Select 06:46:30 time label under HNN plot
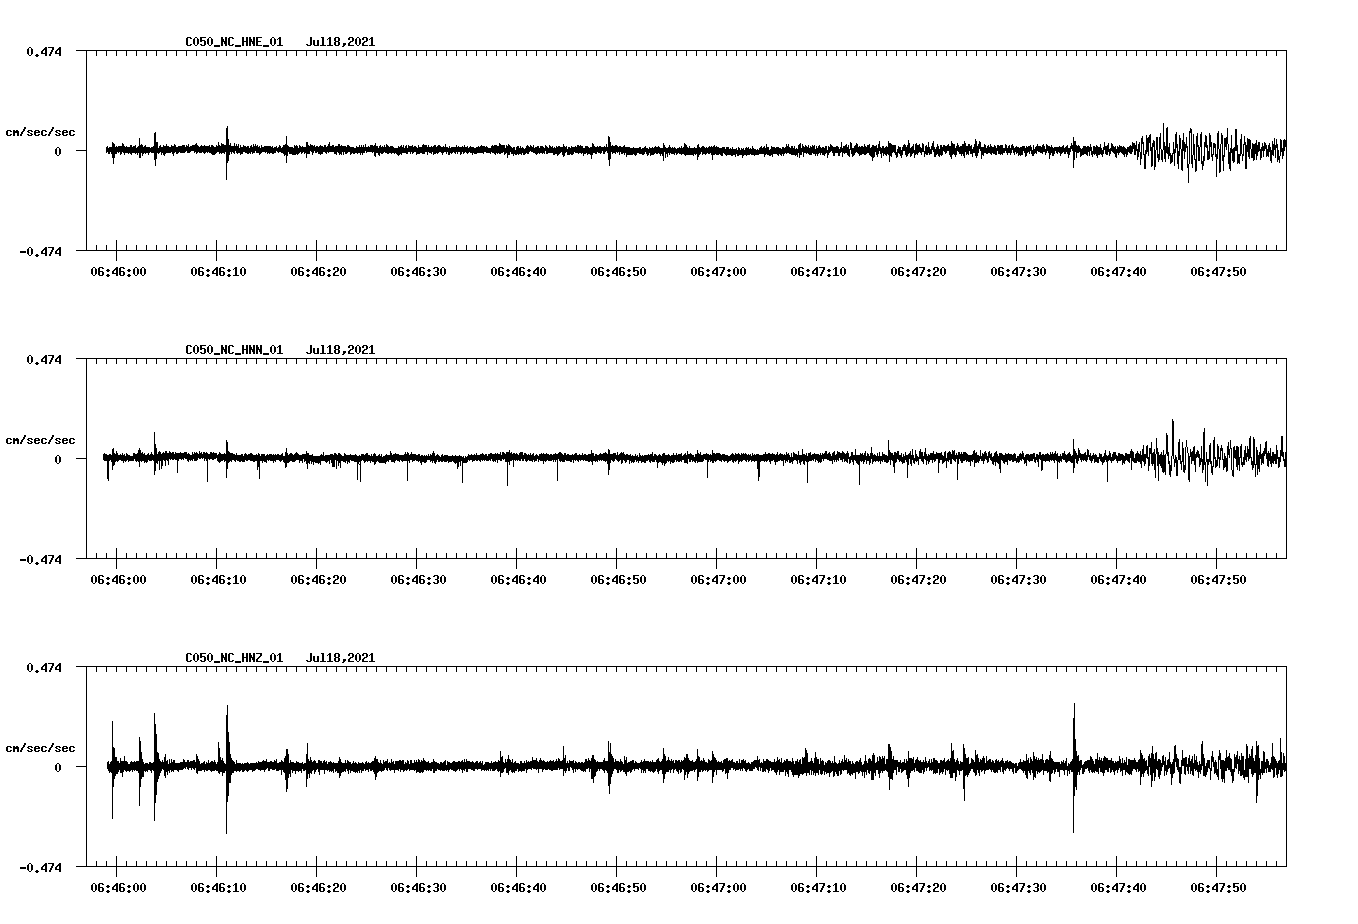1358x924 pixels. (x=418, y=580)
